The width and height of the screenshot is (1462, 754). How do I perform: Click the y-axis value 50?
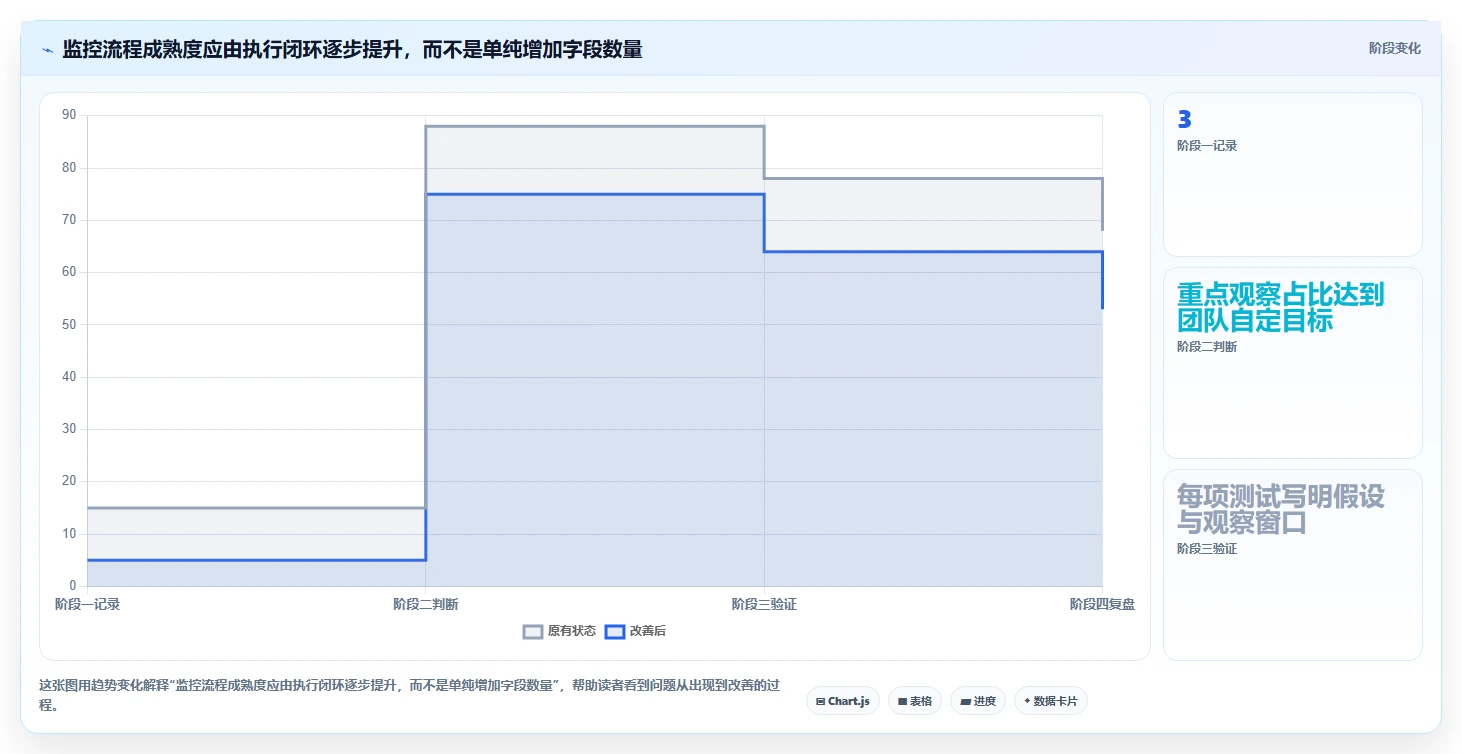[x=69, y=324]
